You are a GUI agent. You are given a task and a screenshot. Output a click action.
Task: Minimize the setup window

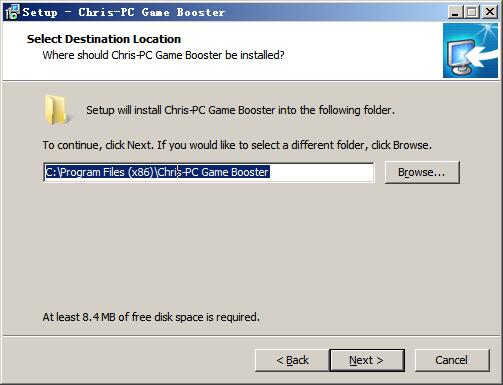click(455, 12)
